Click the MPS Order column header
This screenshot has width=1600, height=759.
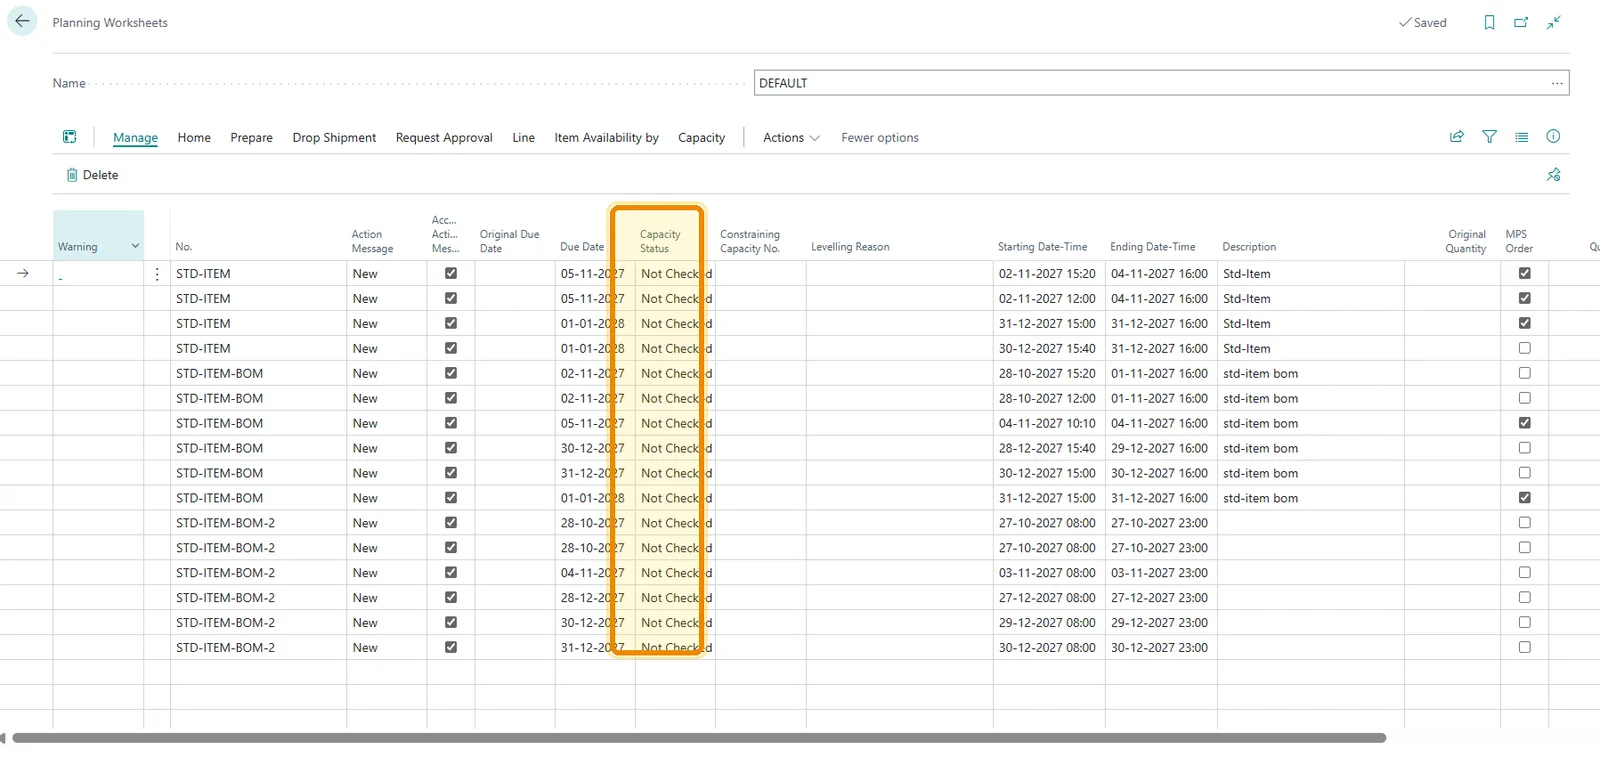click(x=1519, y=241)
